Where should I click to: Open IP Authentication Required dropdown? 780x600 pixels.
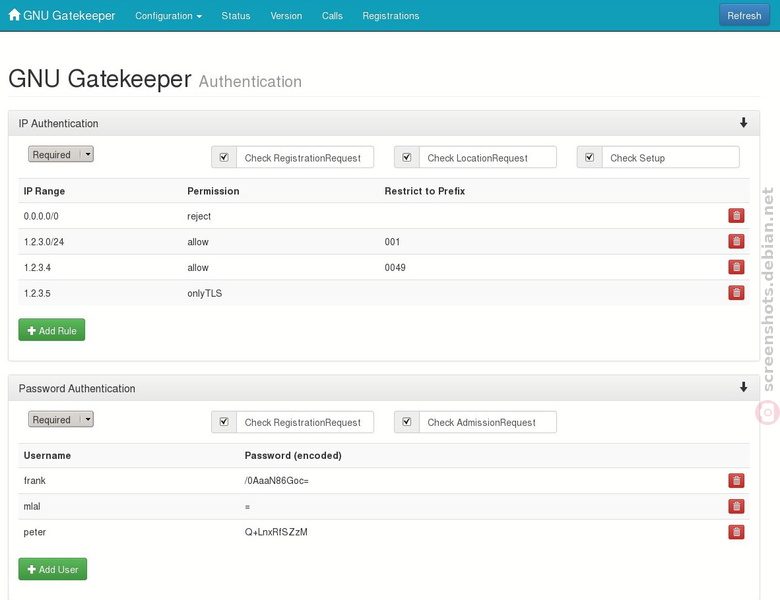61,154
